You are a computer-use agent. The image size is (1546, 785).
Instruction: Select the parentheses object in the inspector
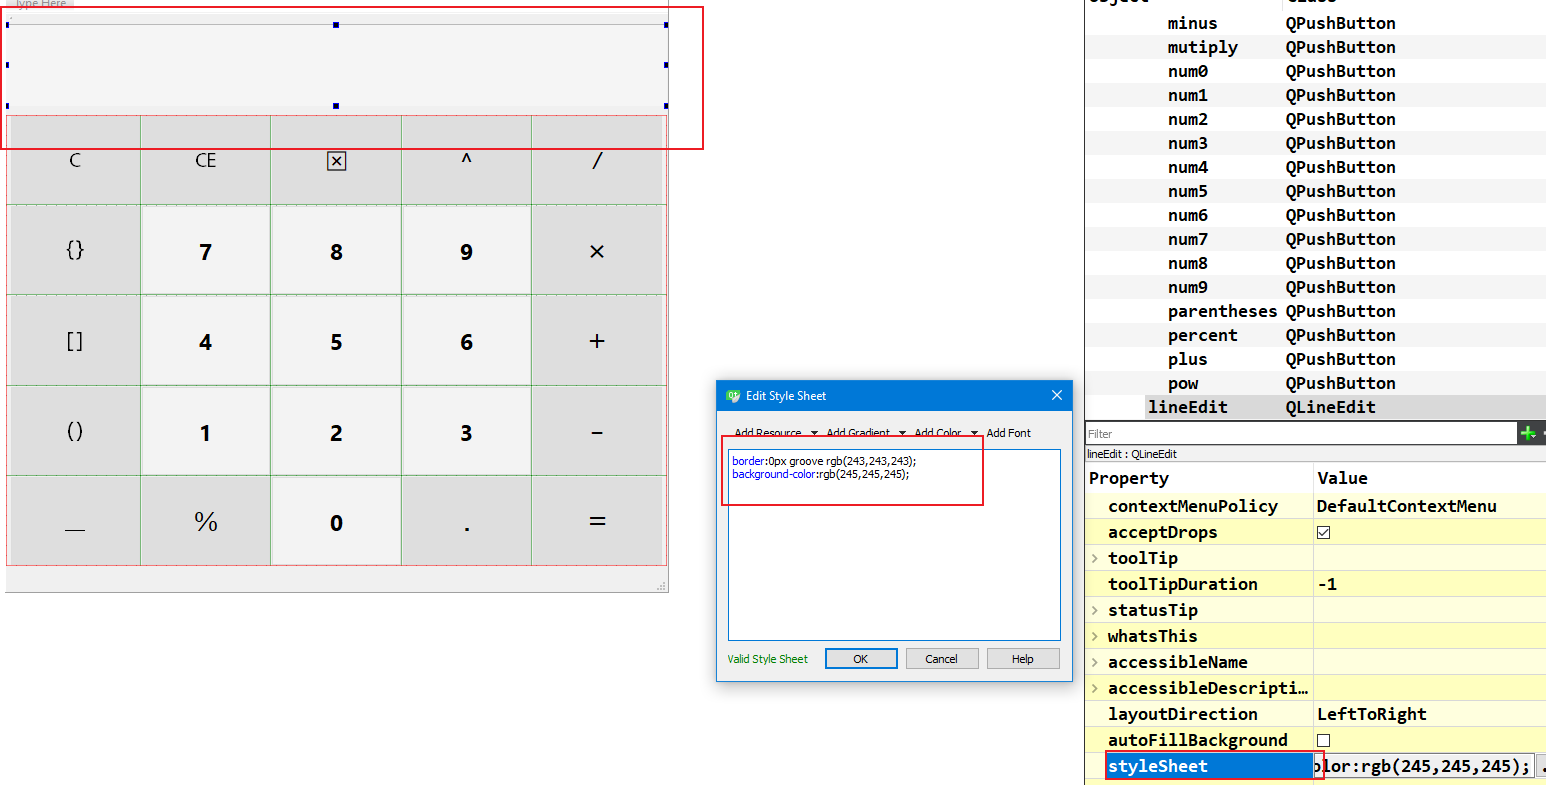(1222, 311)
